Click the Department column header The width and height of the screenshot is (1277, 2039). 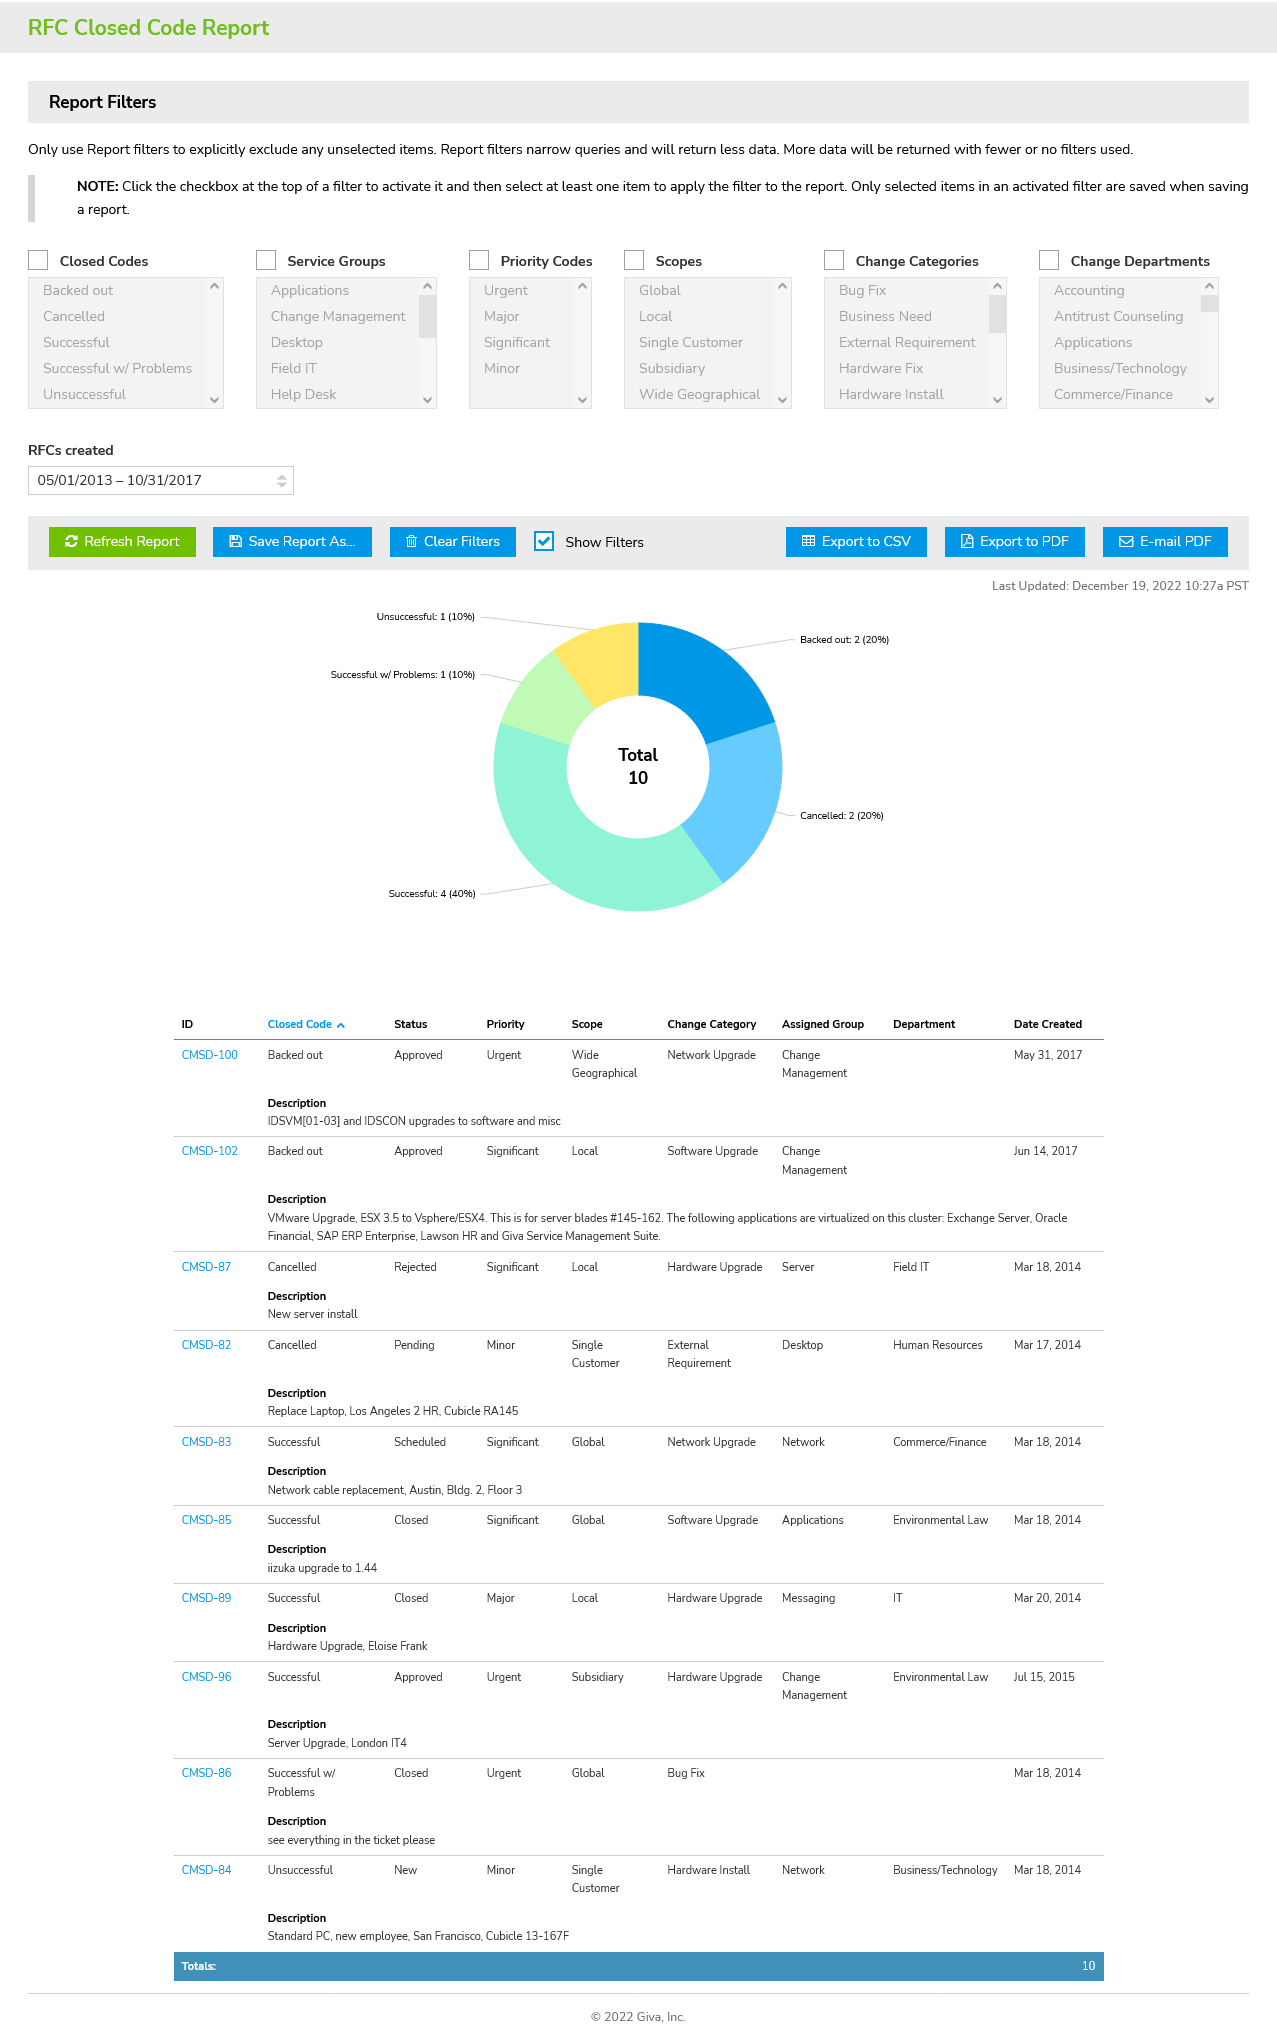[x=924, y=1025]
